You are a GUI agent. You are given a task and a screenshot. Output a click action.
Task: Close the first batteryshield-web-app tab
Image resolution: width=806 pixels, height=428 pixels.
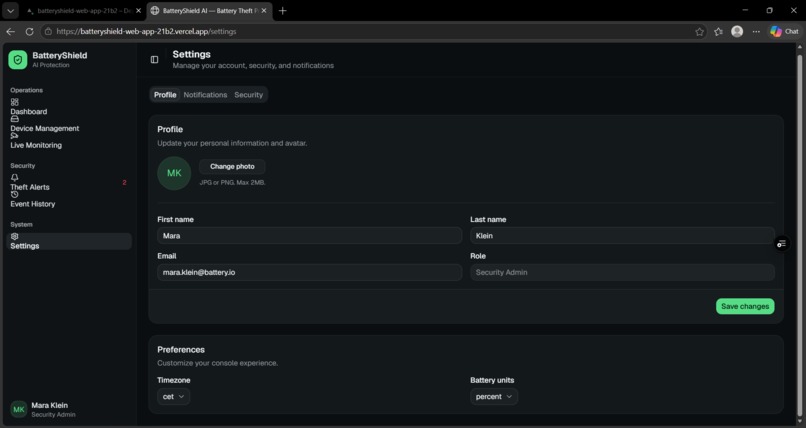pyautogui.click(x=138, y=11)
